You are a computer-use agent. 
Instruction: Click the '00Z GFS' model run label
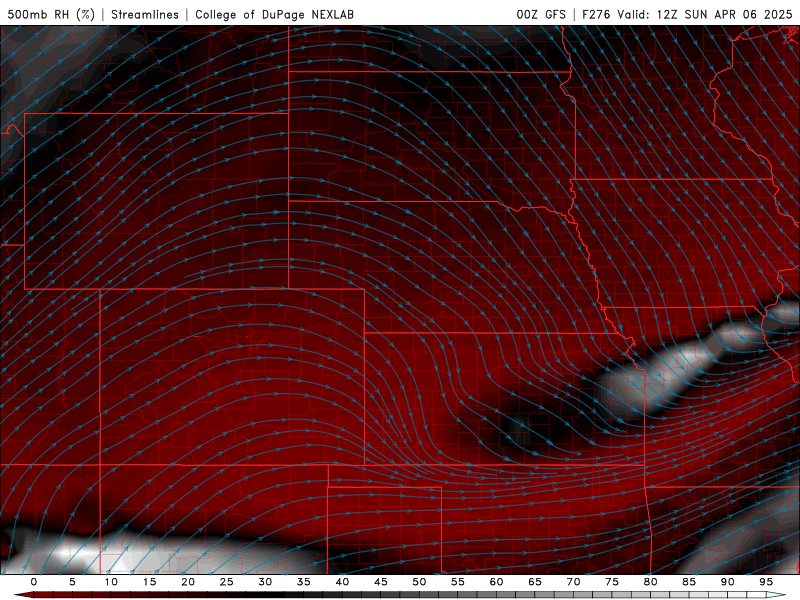click(x=541, y=14)
